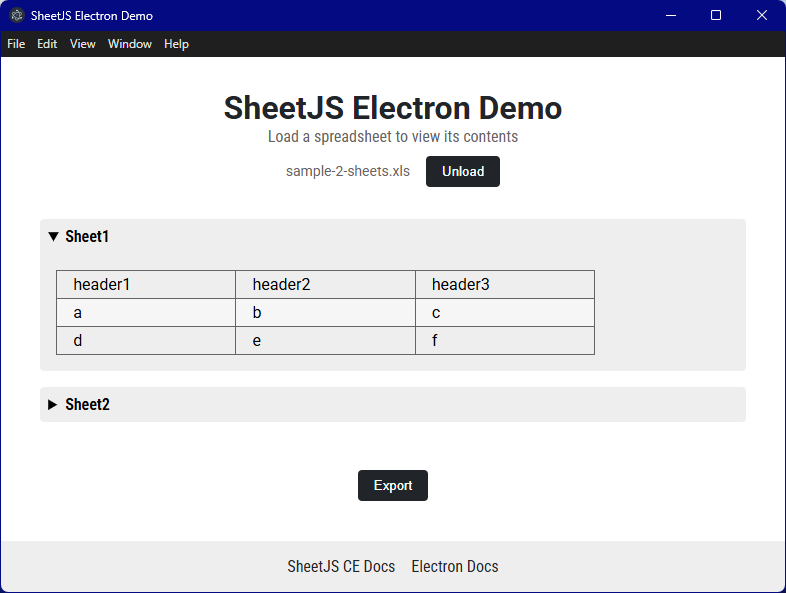786x593 pixels.
Task: Select the header1 table cell
Action: tap(146, 285)
